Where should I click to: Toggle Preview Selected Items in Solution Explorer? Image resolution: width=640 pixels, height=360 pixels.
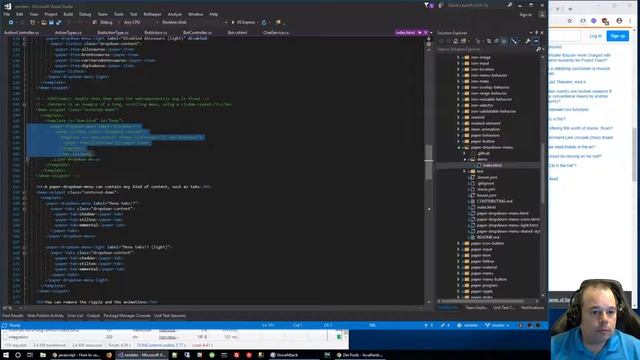click(x=536, y=41)
